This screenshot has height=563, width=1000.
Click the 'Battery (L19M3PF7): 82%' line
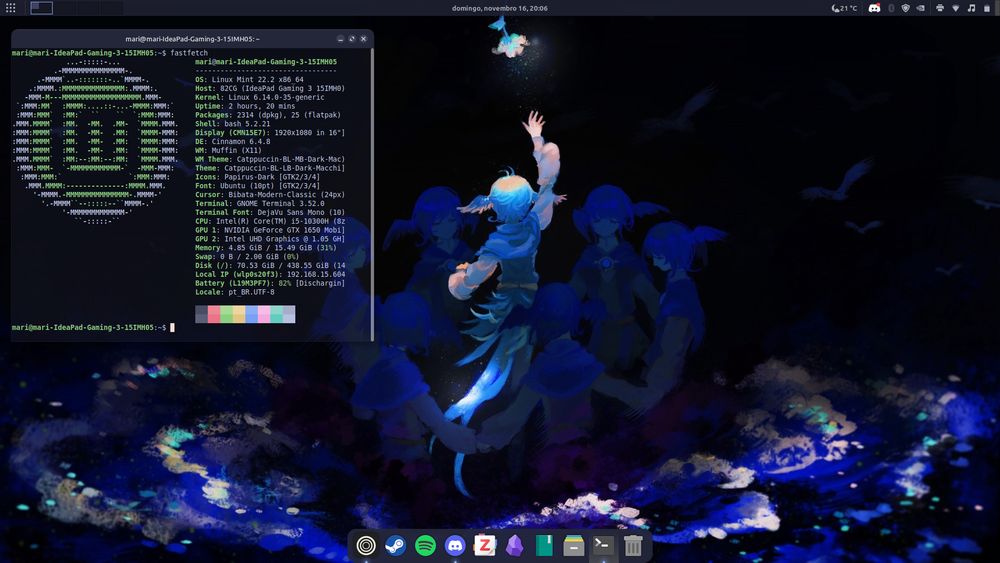click(x=270, y=284)
